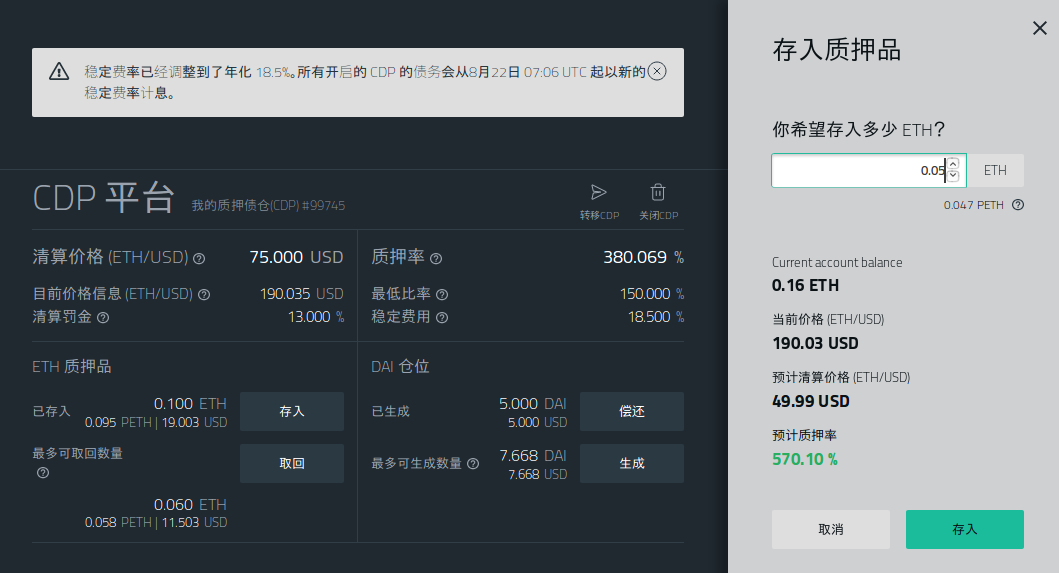Close the deposit collateral side panel
Image resolution: width=1059 pixels, height=573 pixels.
point(1039,28)
